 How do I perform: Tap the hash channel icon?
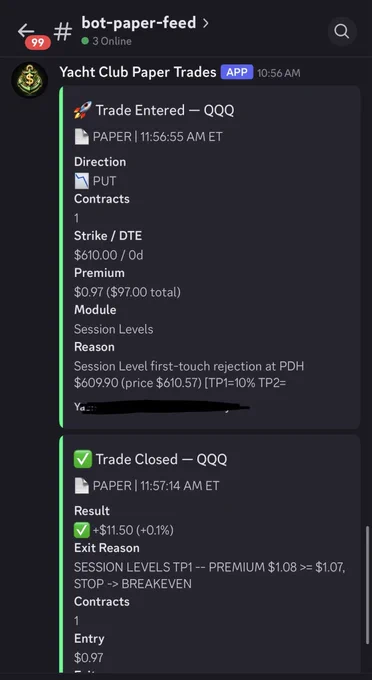pyautogui.click(x=63, y=32)
